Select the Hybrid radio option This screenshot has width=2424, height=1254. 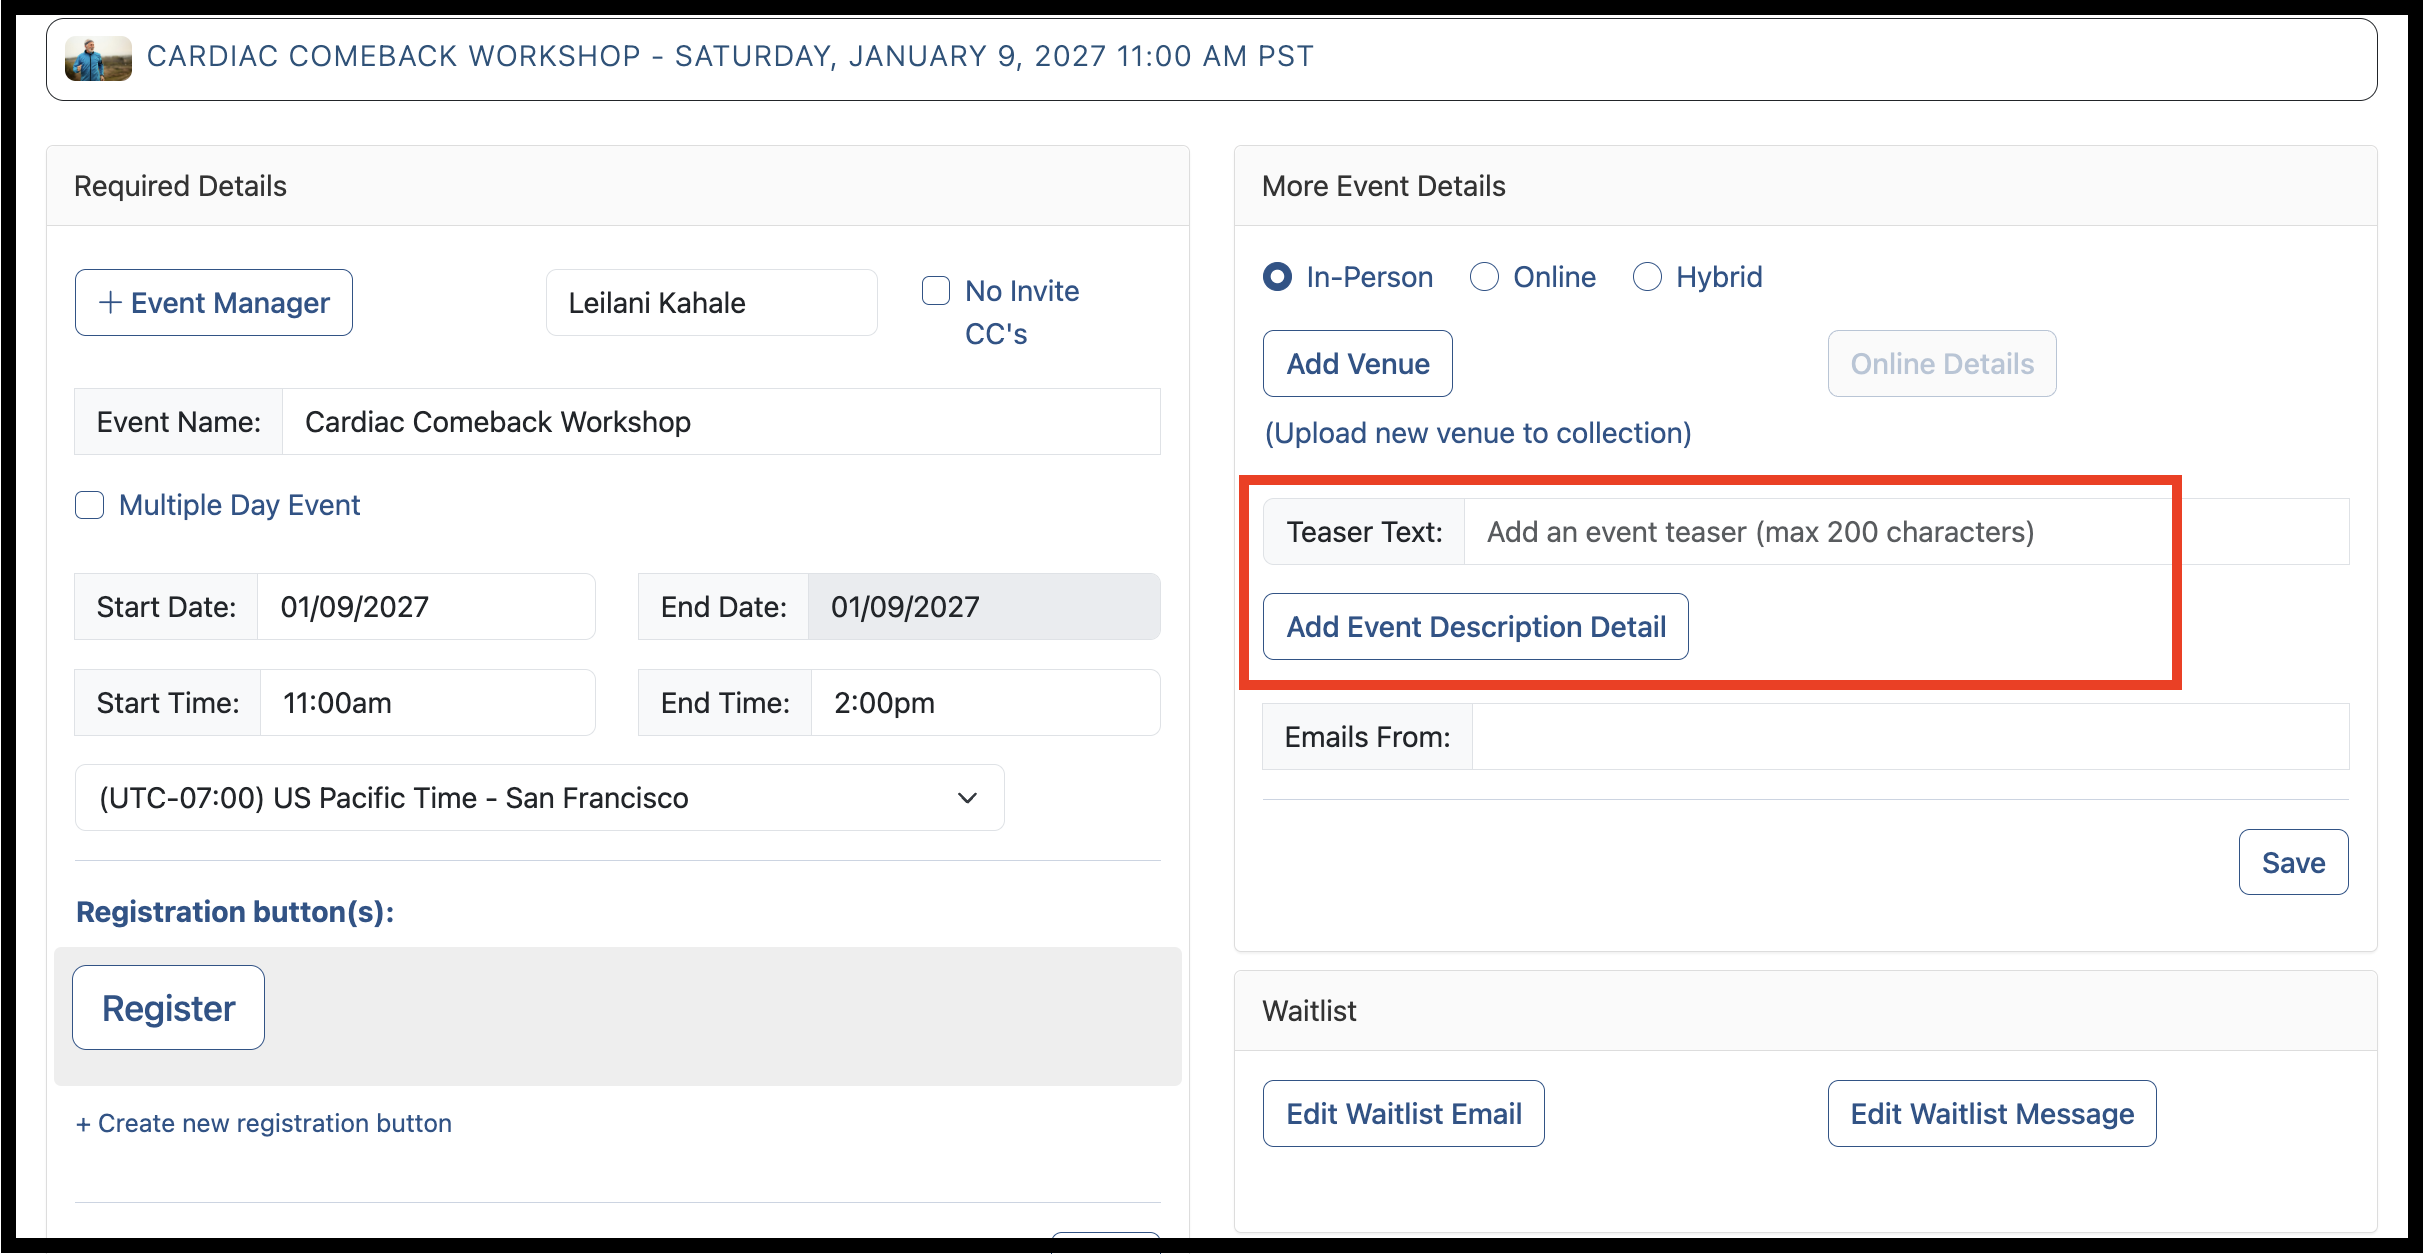pos(1647,277)
